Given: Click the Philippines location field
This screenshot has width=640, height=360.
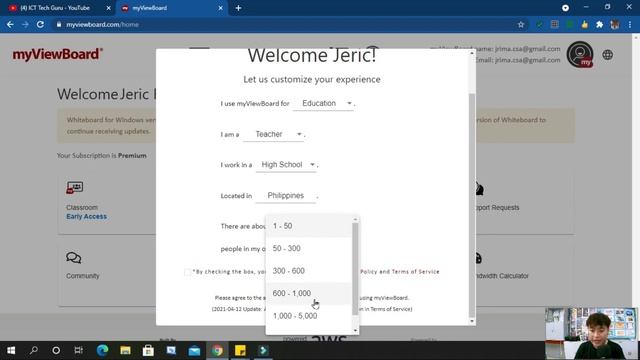Looking at the screenshot, I should click(x=286, y=196).
